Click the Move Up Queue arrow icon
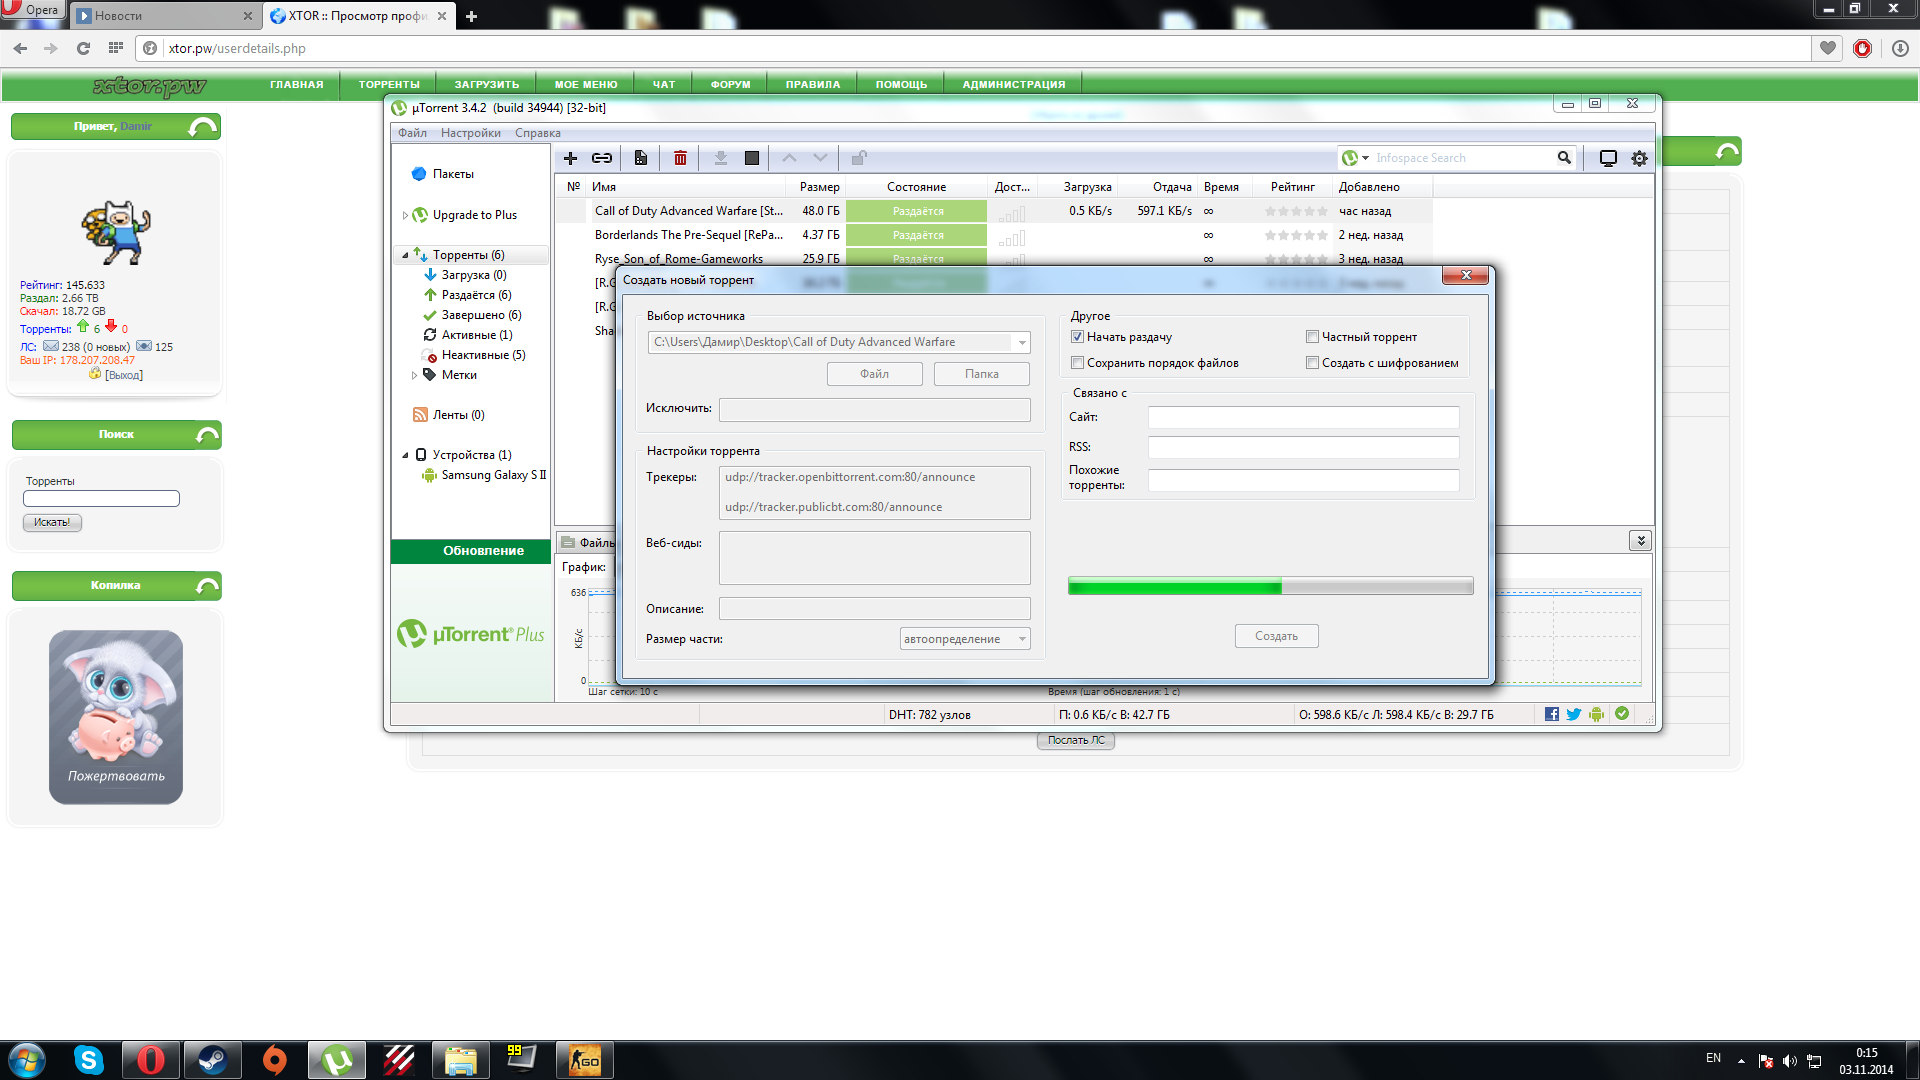This screenshot has width=1920, height=1080. click(x=789, y=158)
